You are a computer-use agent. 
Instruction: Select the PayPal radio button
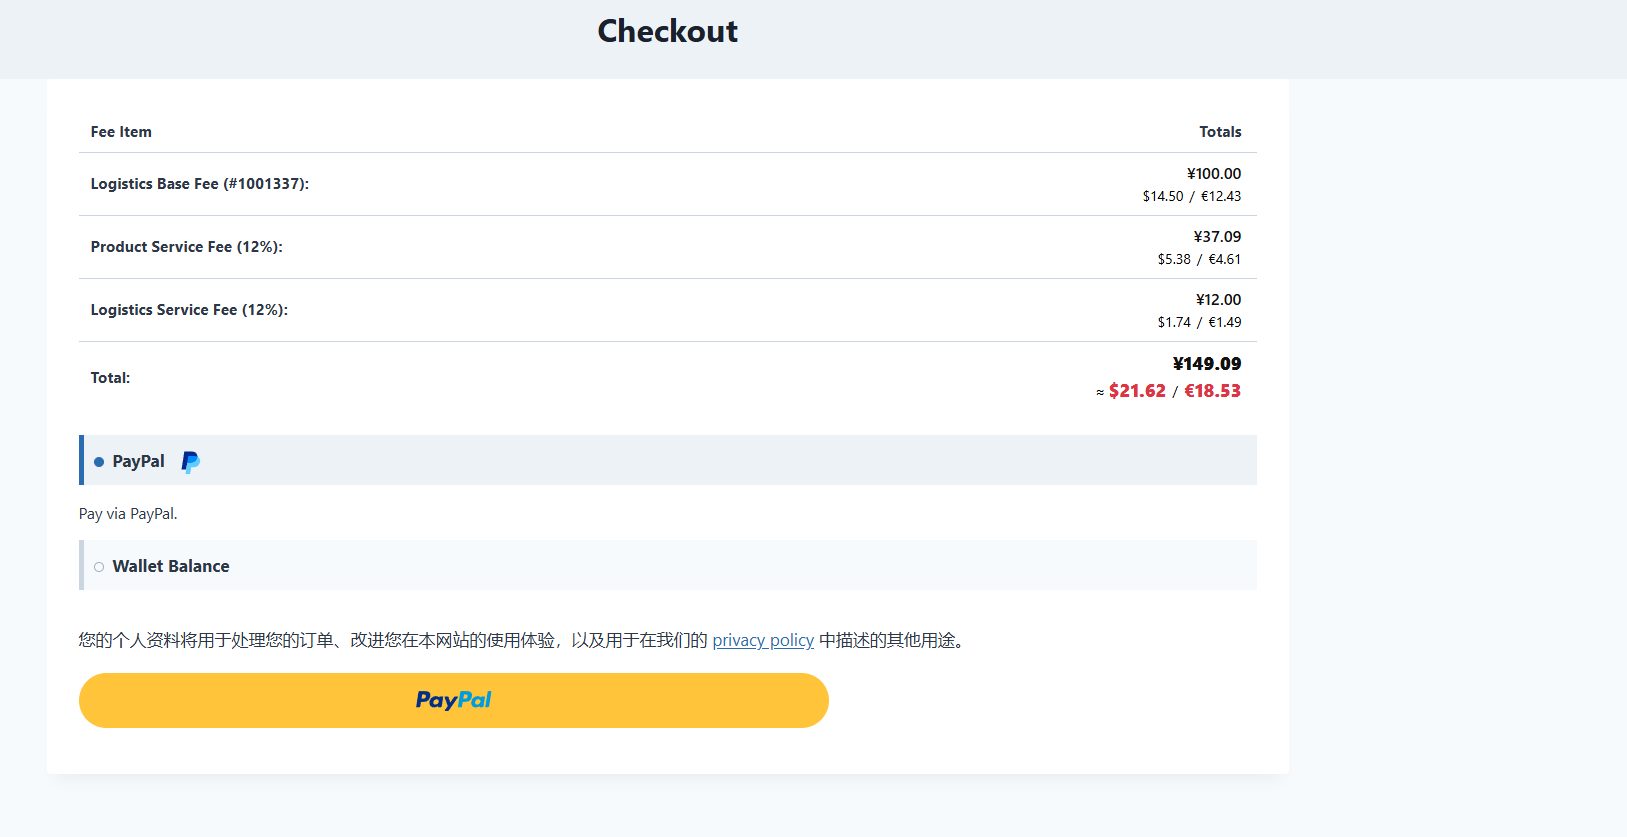pos(99,462)
